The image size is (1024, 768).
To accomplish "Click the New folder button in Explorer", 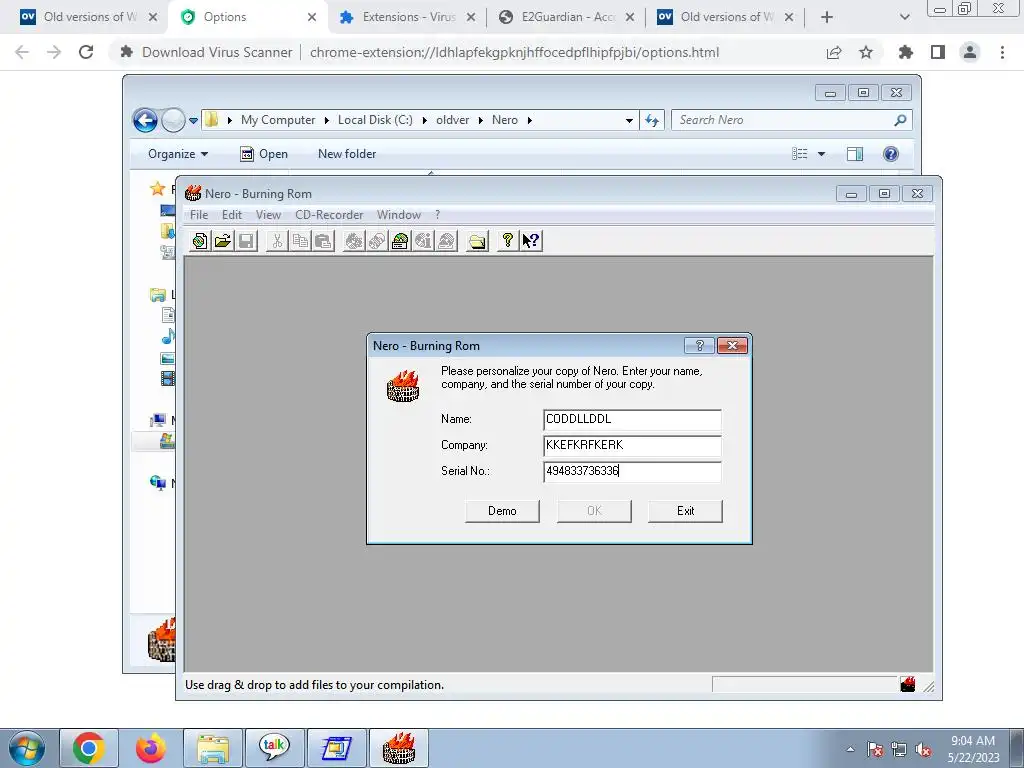I will 347,153.
